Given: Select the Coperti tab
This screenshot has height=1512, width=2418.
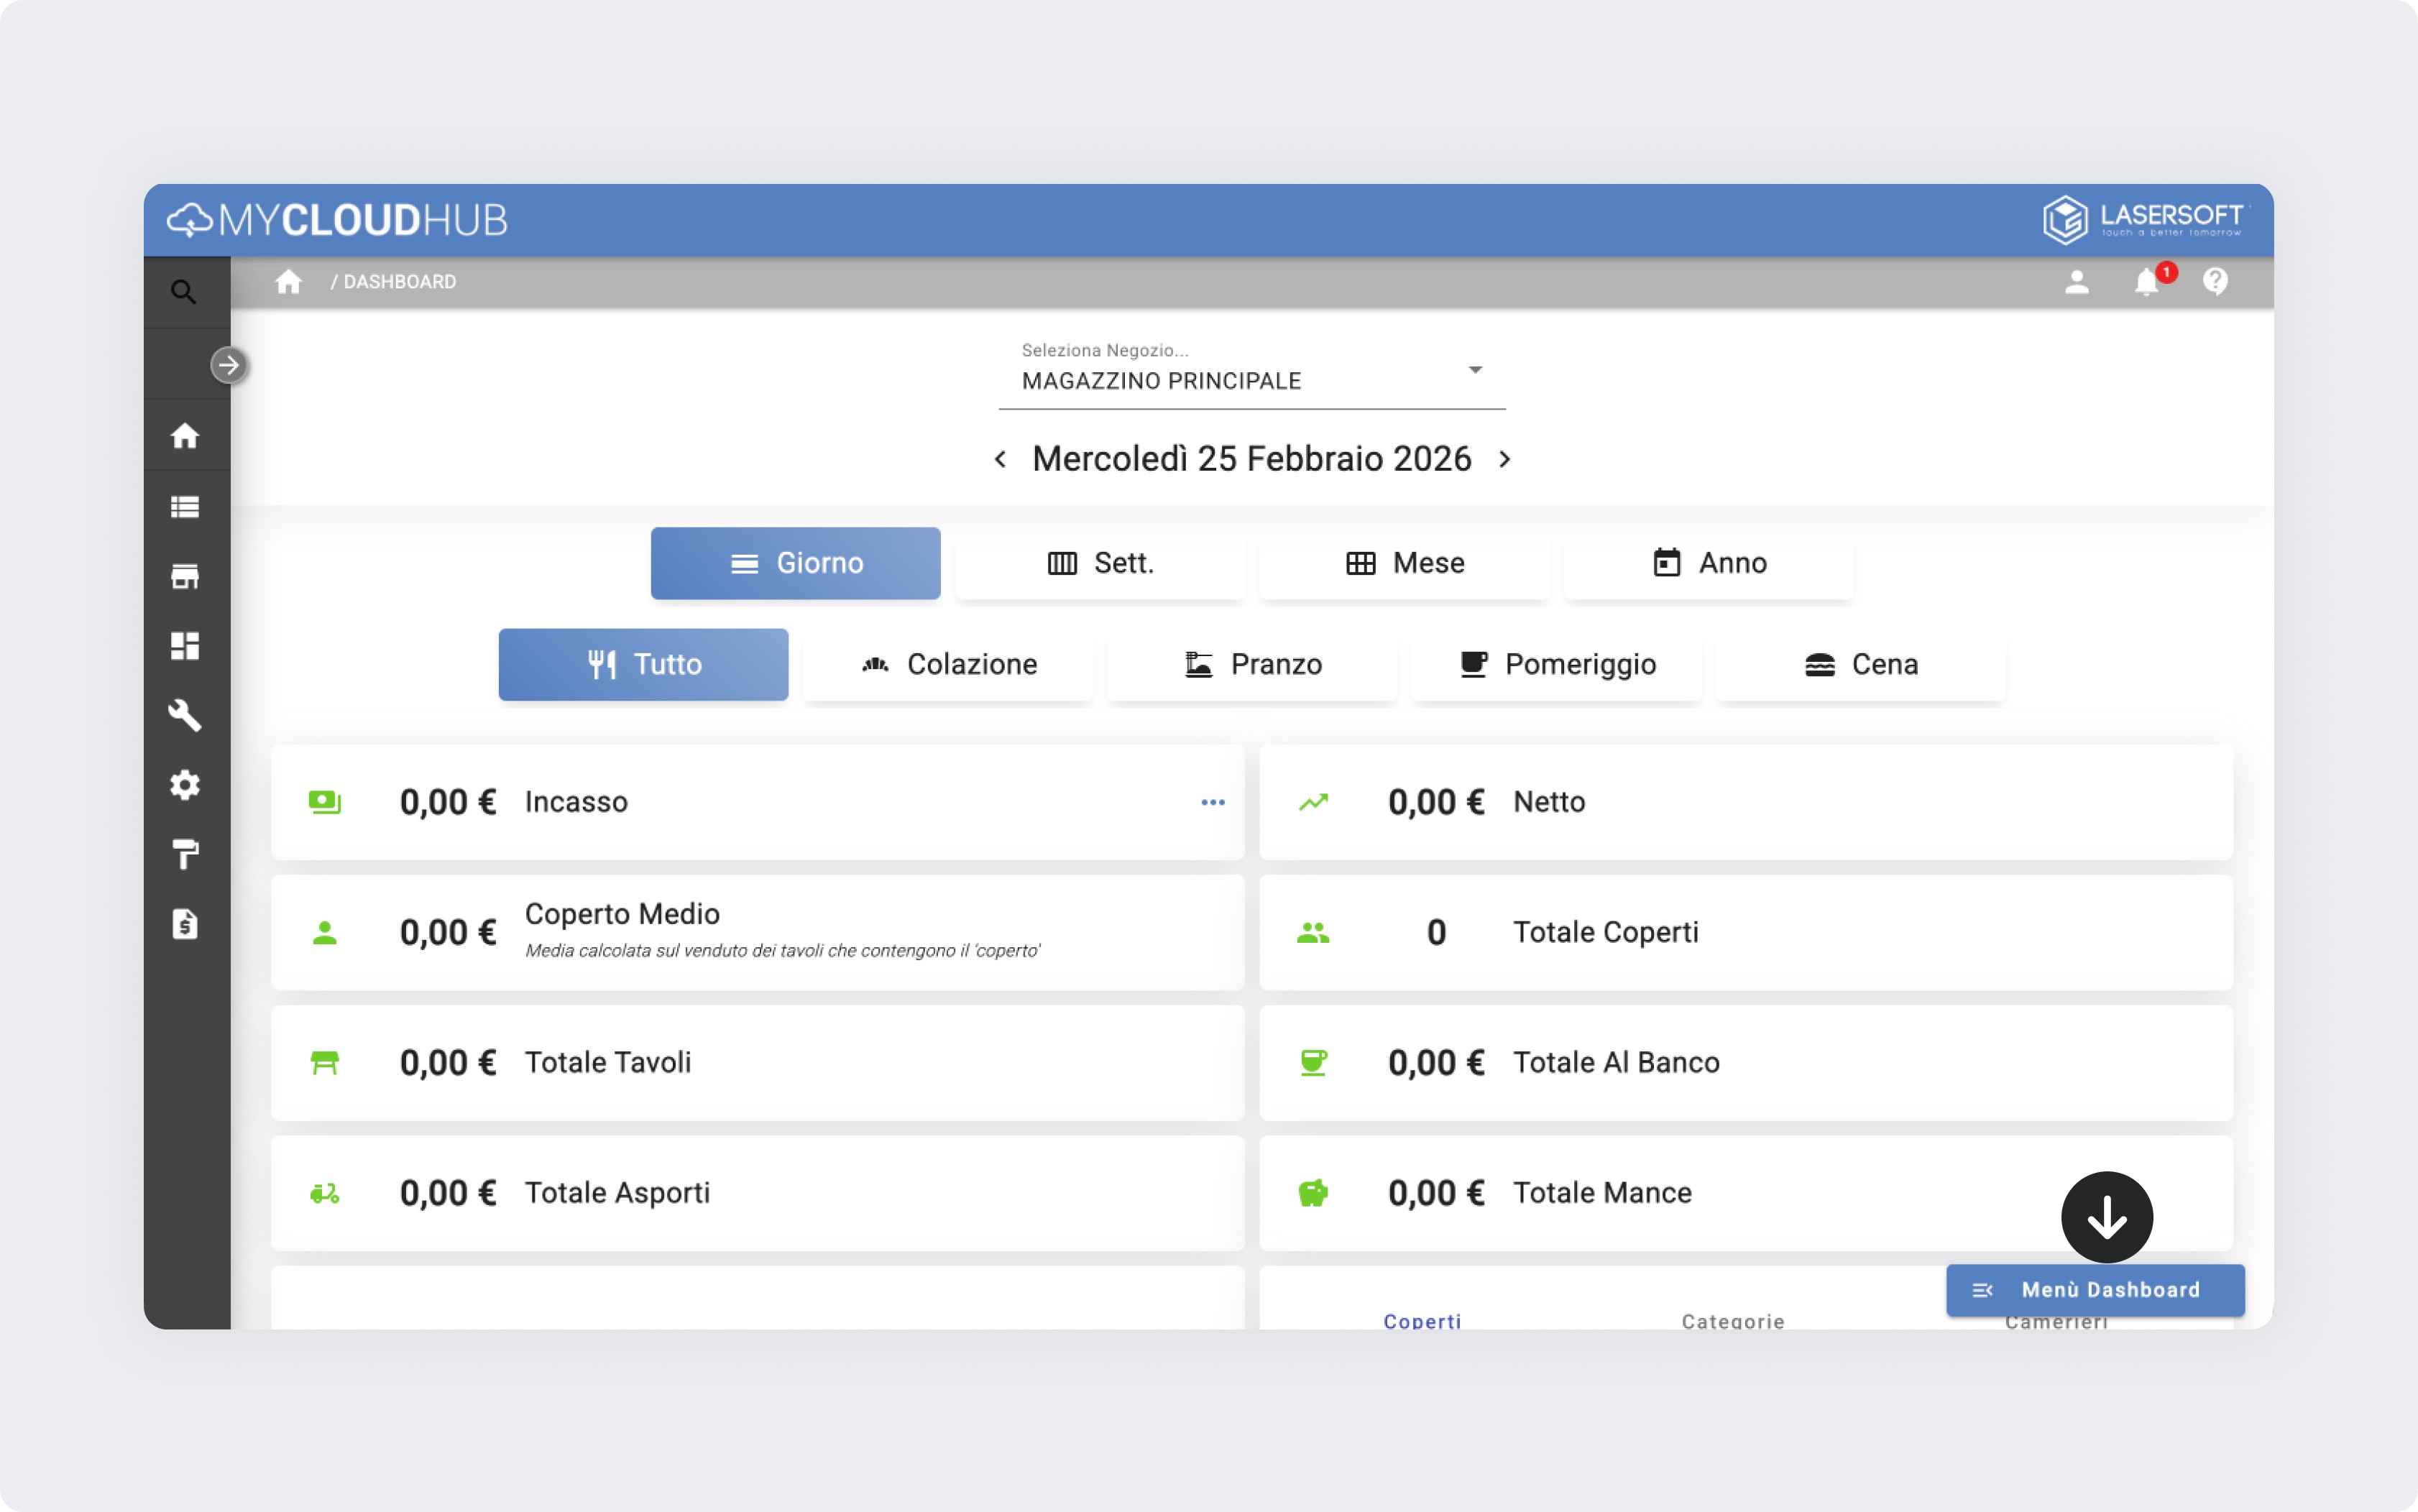Looking at the screenshot, I should pos(1422,1320).
